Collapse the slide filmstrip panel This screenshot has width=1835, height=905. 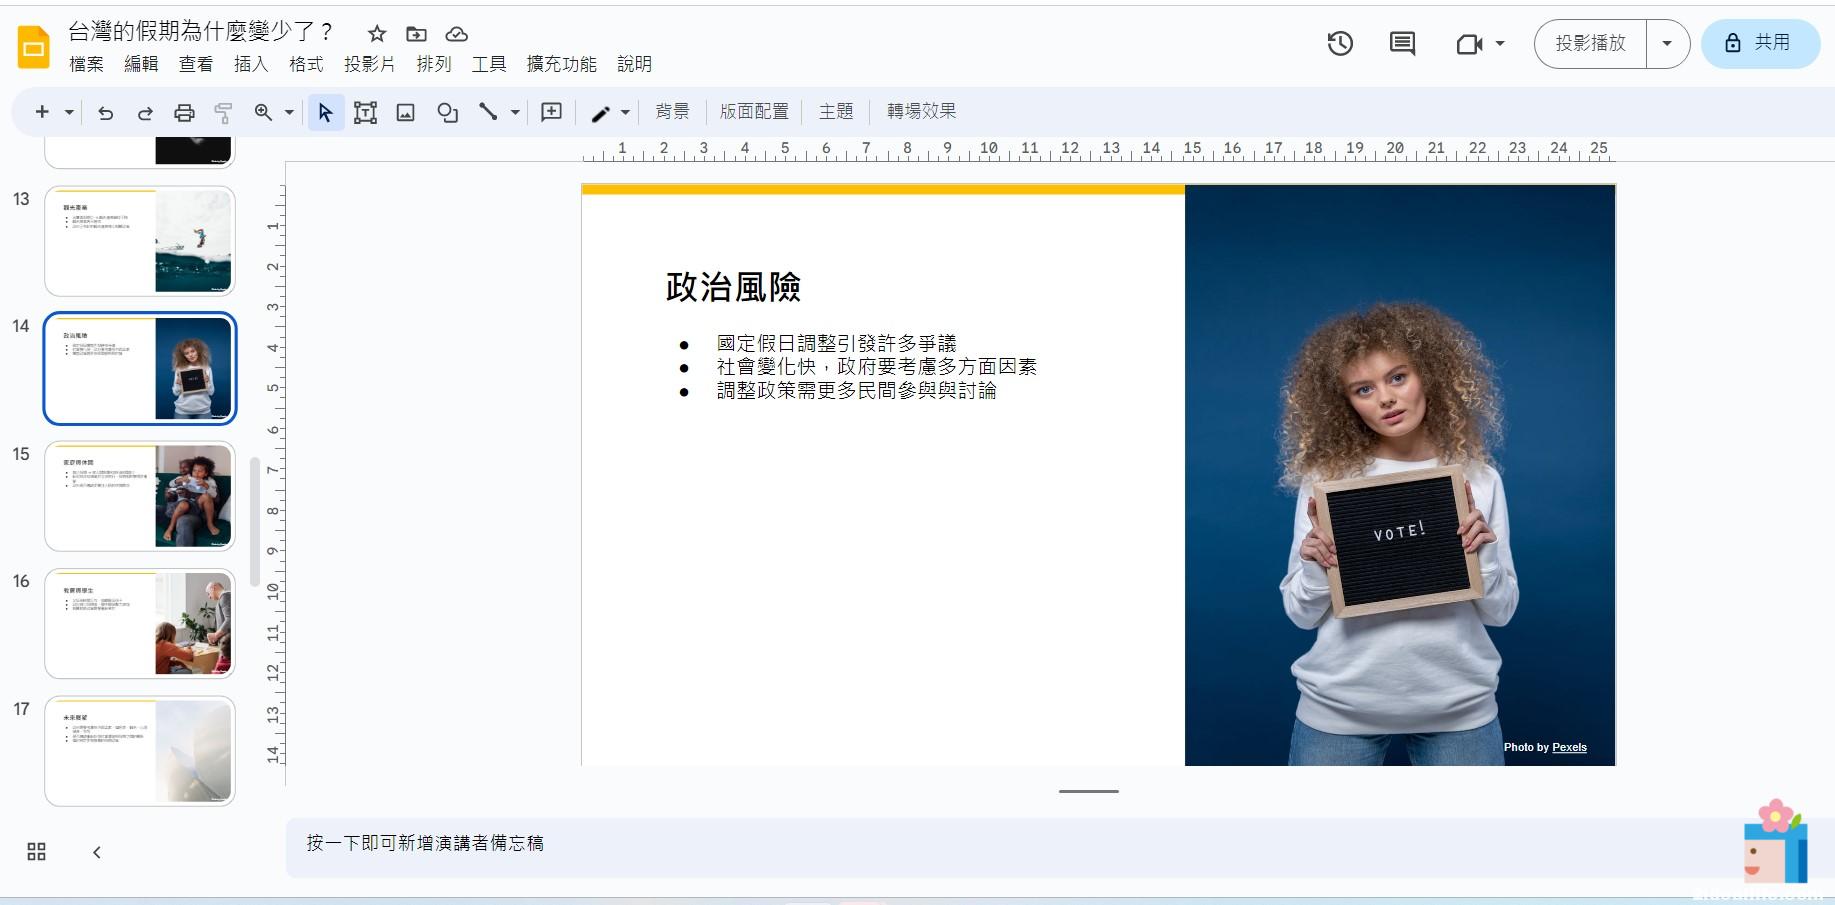pos(97,852)
